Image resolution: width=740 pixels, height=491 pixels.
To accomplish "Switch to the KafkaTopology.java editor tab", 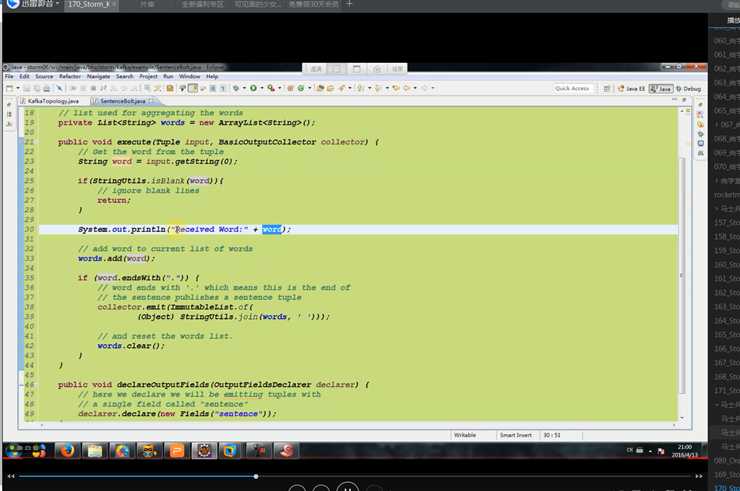I will [x=50, y=101].
